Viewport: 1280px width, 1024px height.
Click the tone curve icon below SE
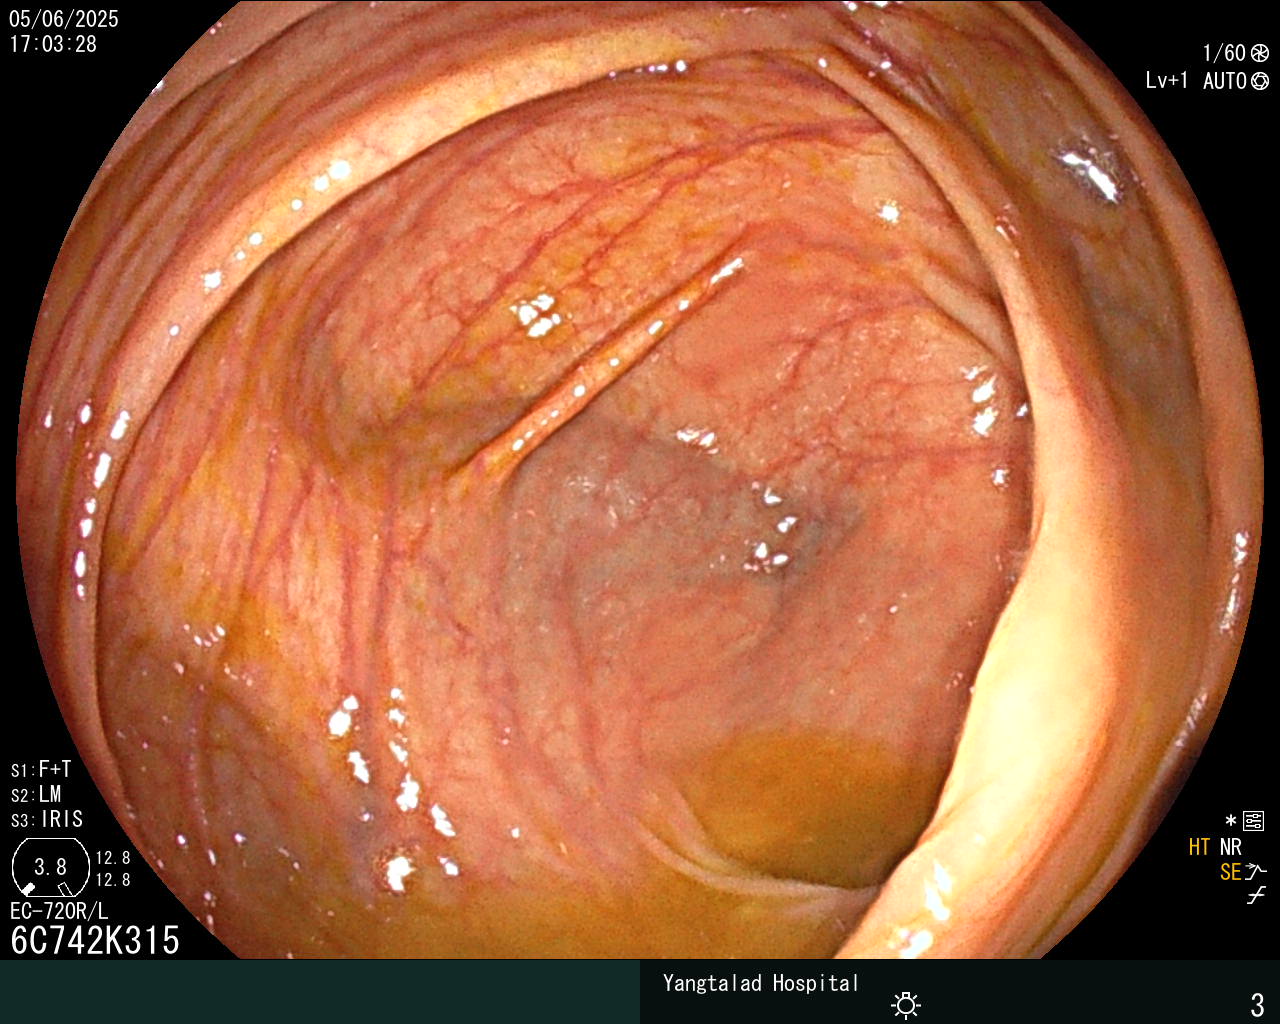tap(1256, 896)
